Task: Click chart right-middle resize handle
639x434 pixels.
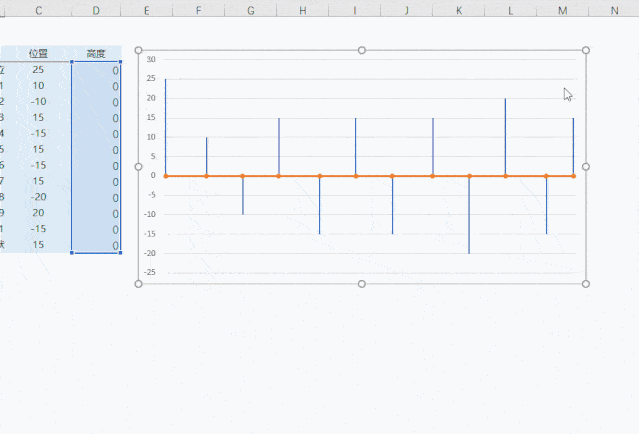Action: pos(586,167)
